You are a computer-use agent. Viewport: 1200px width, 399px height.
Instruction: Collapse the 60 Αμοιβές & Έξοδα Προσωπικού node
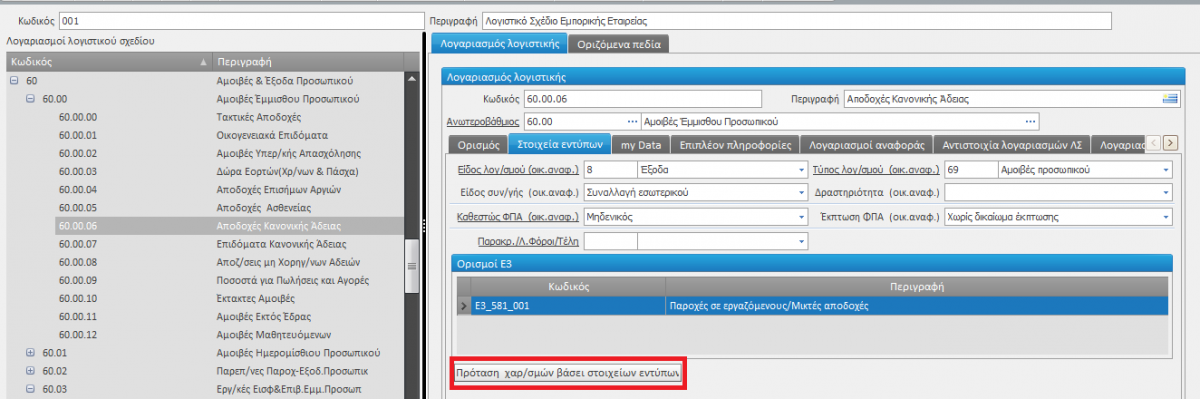14,81
